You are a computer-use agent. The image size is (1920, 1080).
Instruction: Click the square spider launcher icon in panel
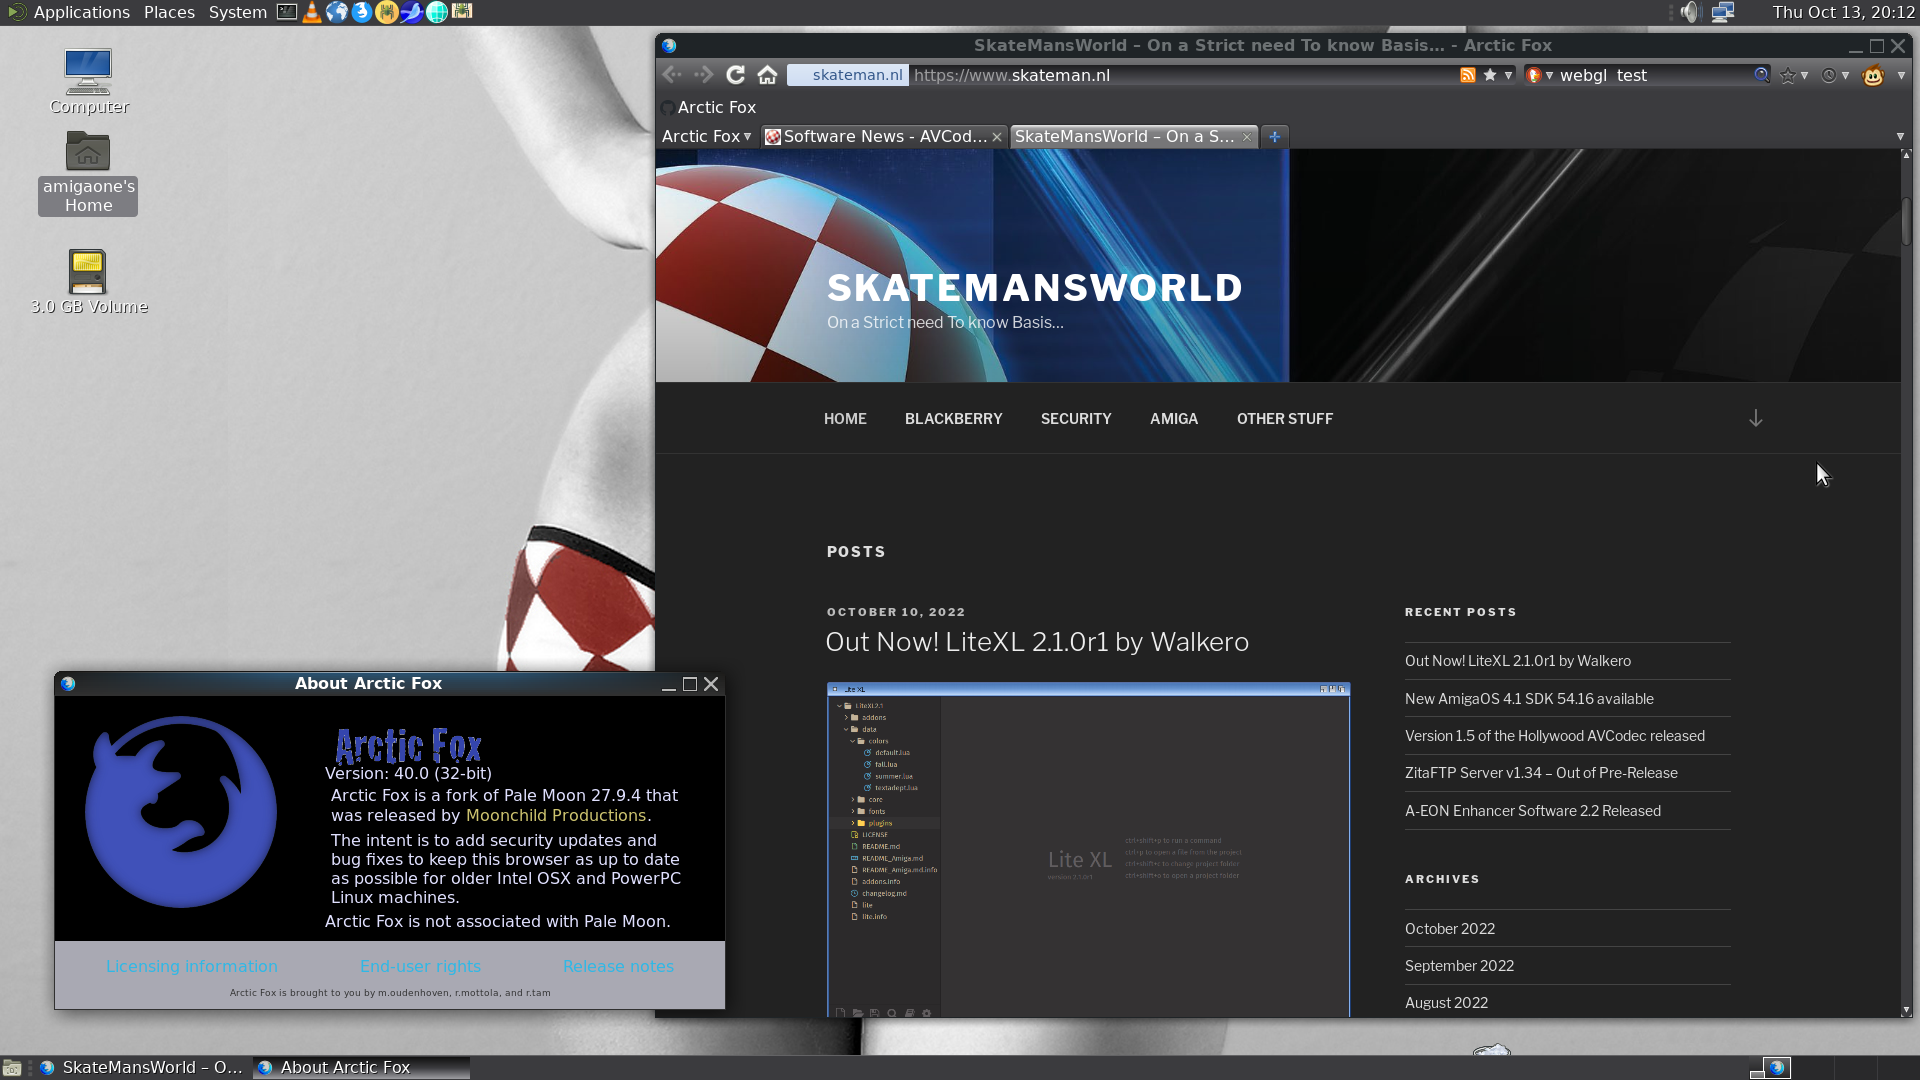tap(462, 12)
